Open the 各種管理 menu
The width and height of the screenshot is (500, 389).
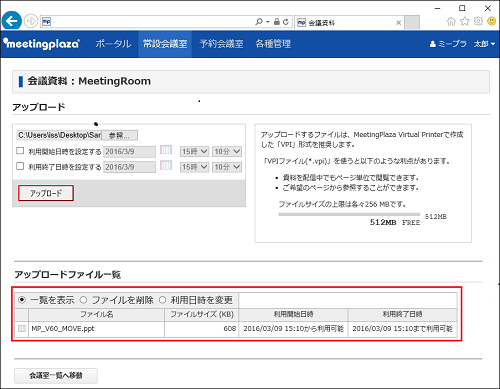273,44
